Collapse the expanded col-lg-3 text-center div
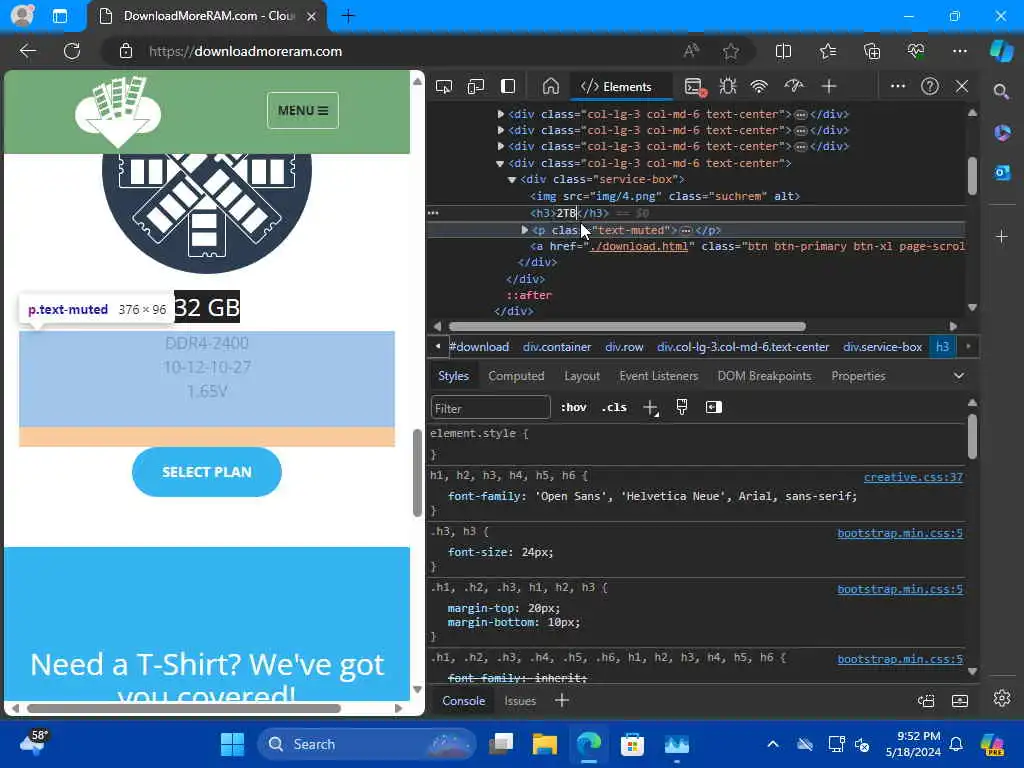The width and height of the screenshot is (1024, 768). pyautogui.click(x=500, y=163)
